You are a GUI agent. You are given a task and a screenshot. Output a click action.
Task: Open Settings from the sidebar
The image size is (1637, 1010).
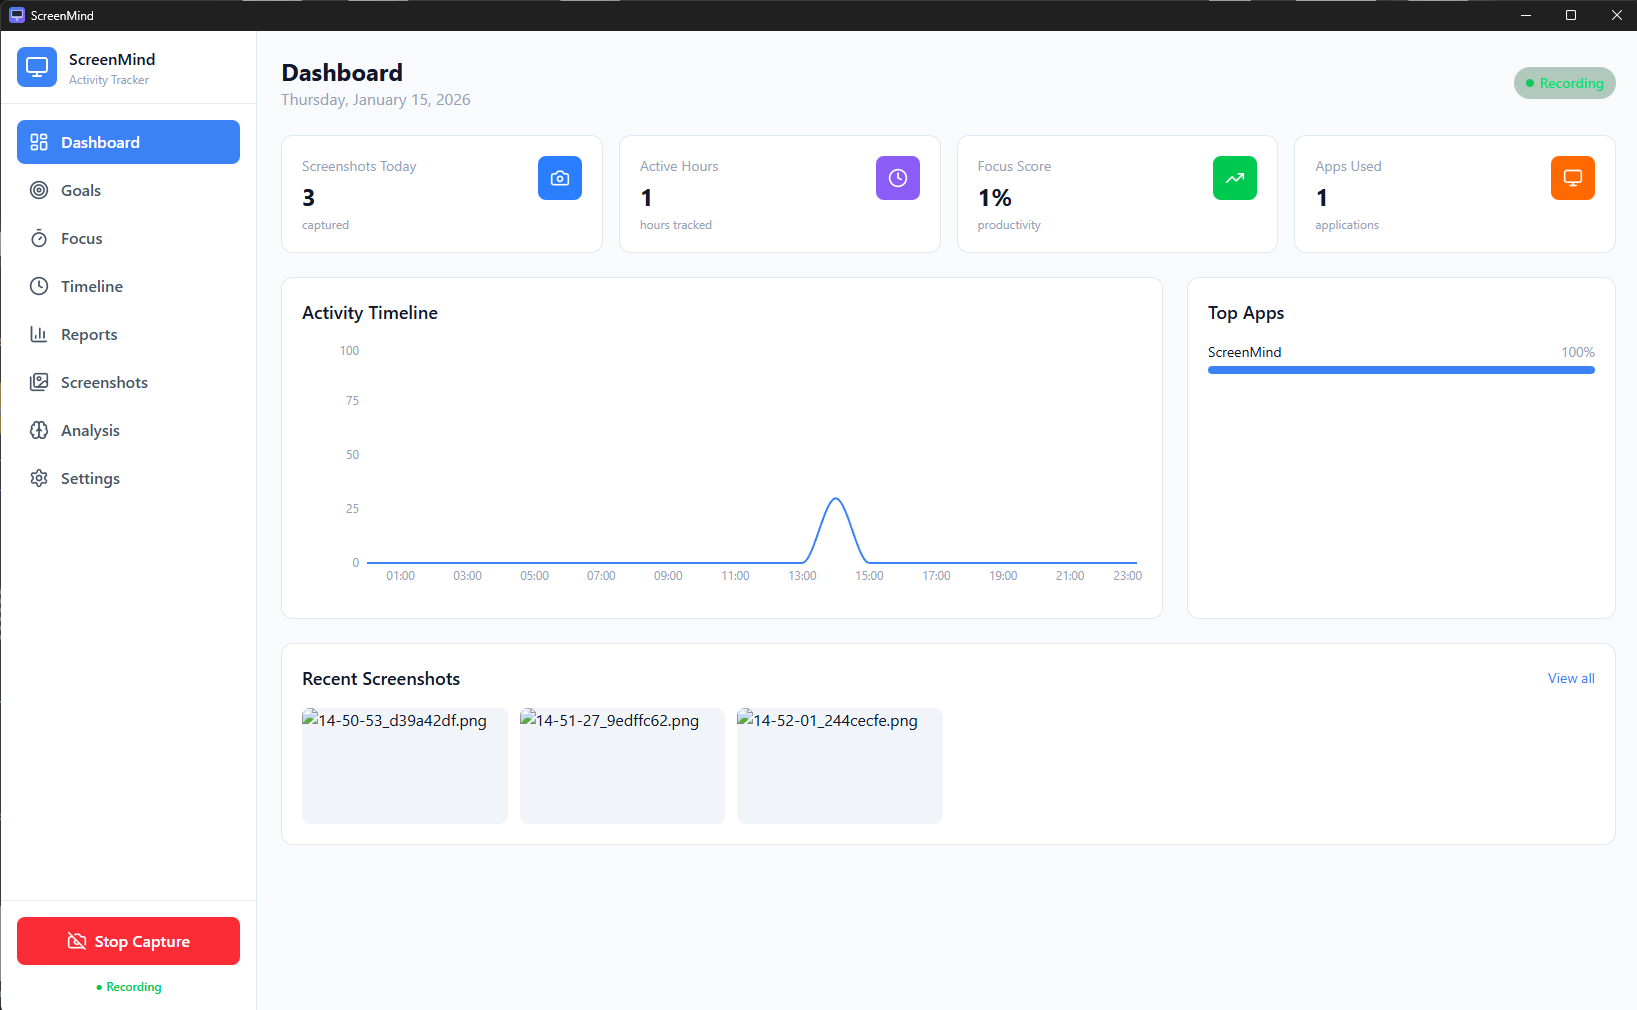89,478
